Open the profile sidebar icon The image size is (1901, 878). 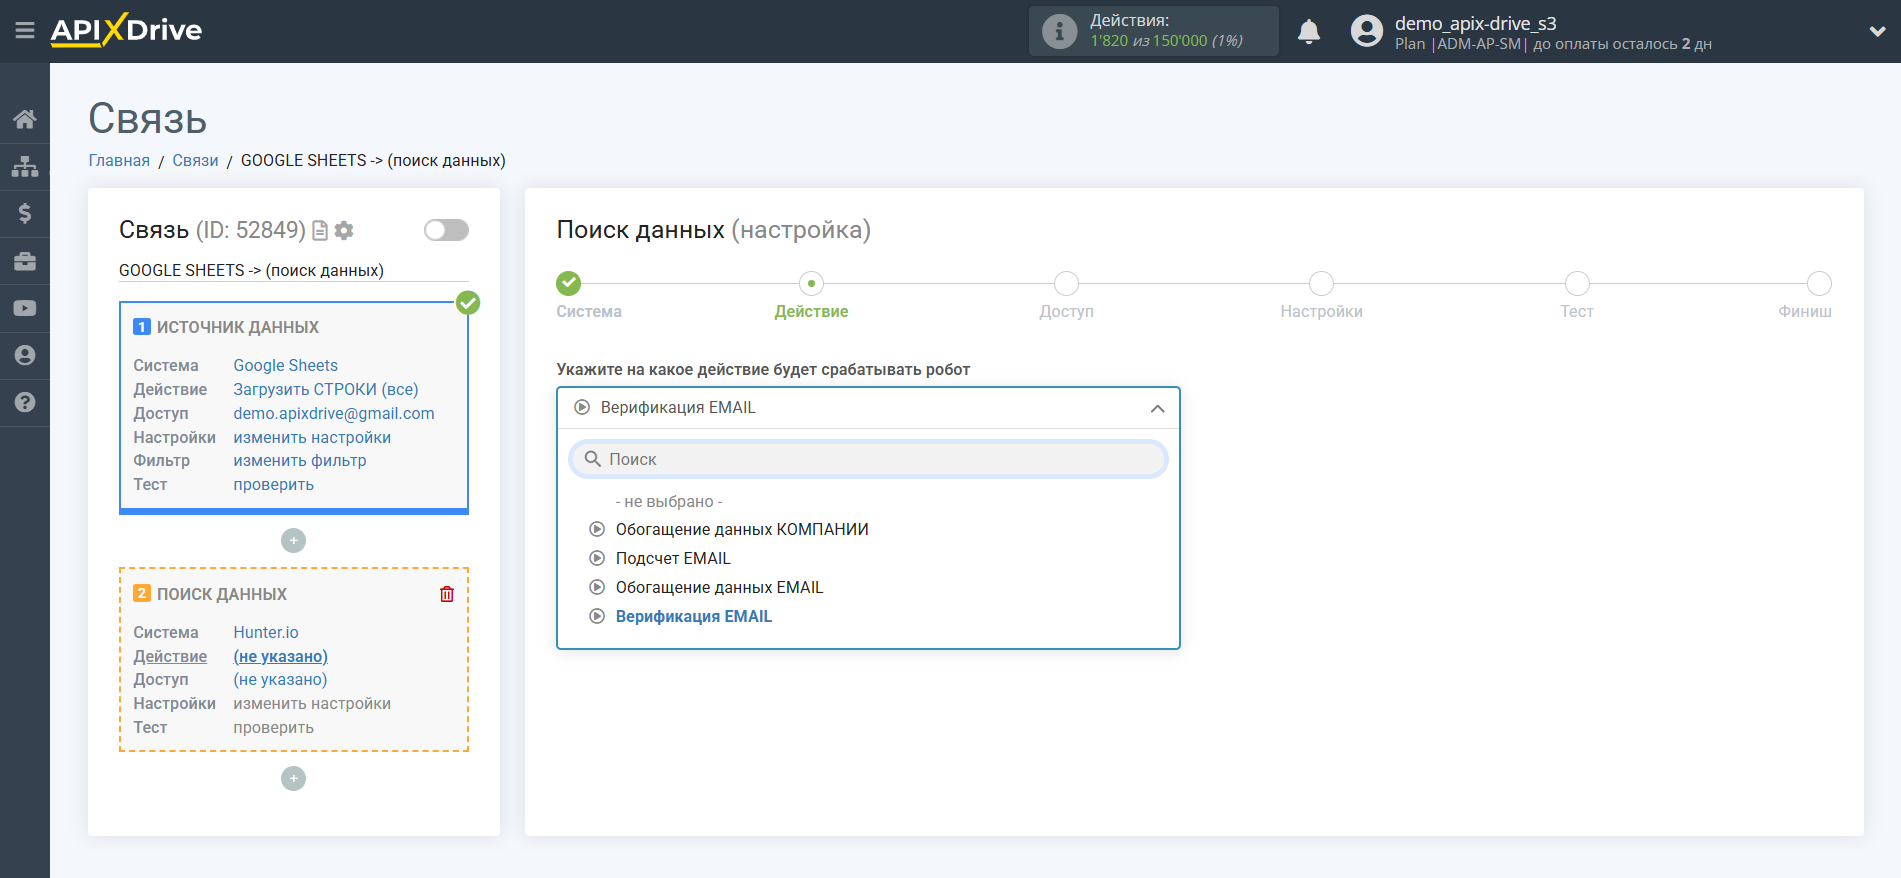pos(25,355)
